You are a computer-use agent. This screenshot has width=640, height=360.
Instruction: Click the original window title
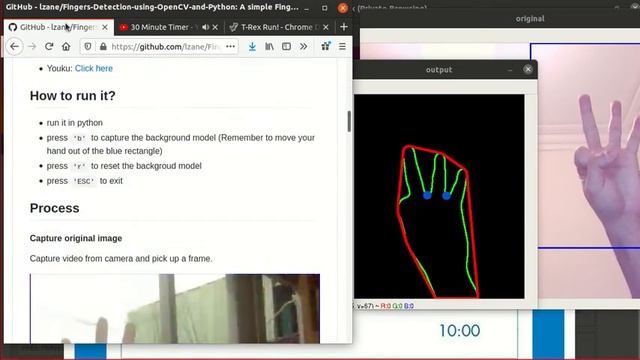(530, 19)
